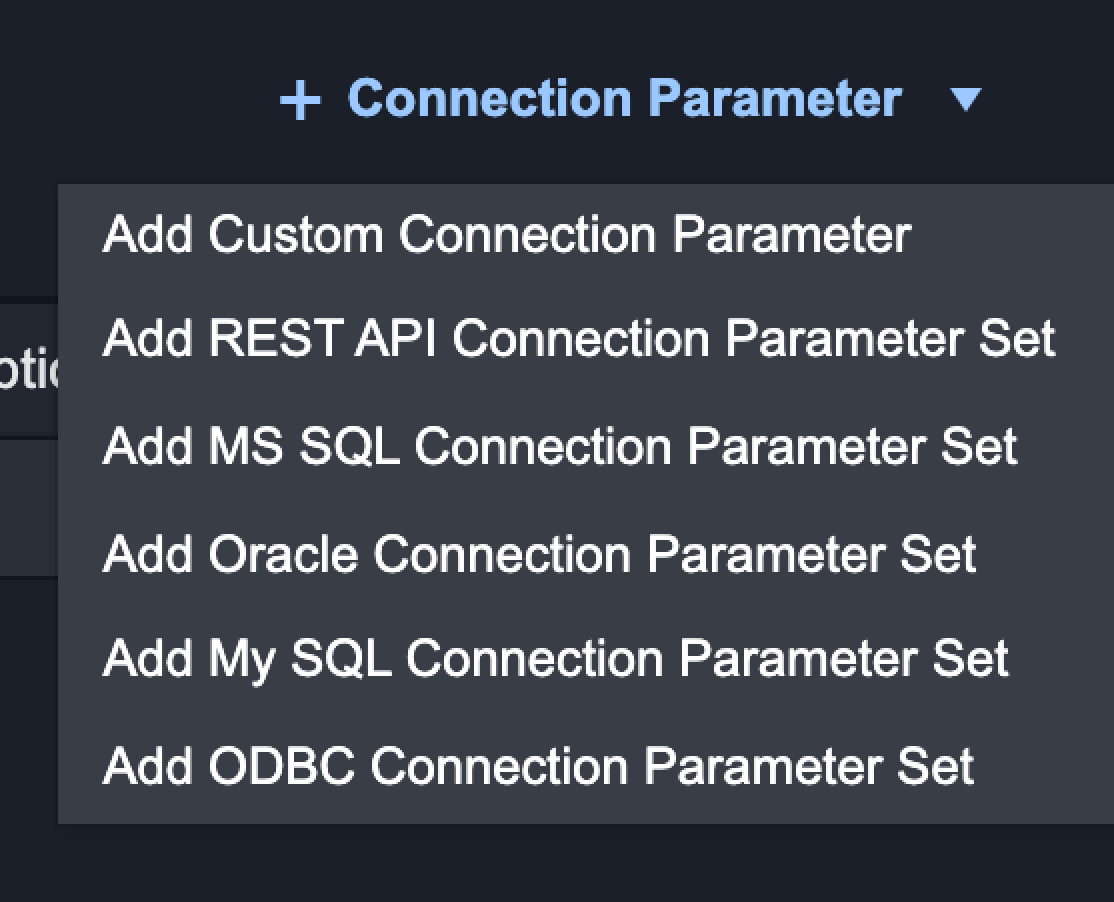Click the empty table row left of menu

coord(28,508)
